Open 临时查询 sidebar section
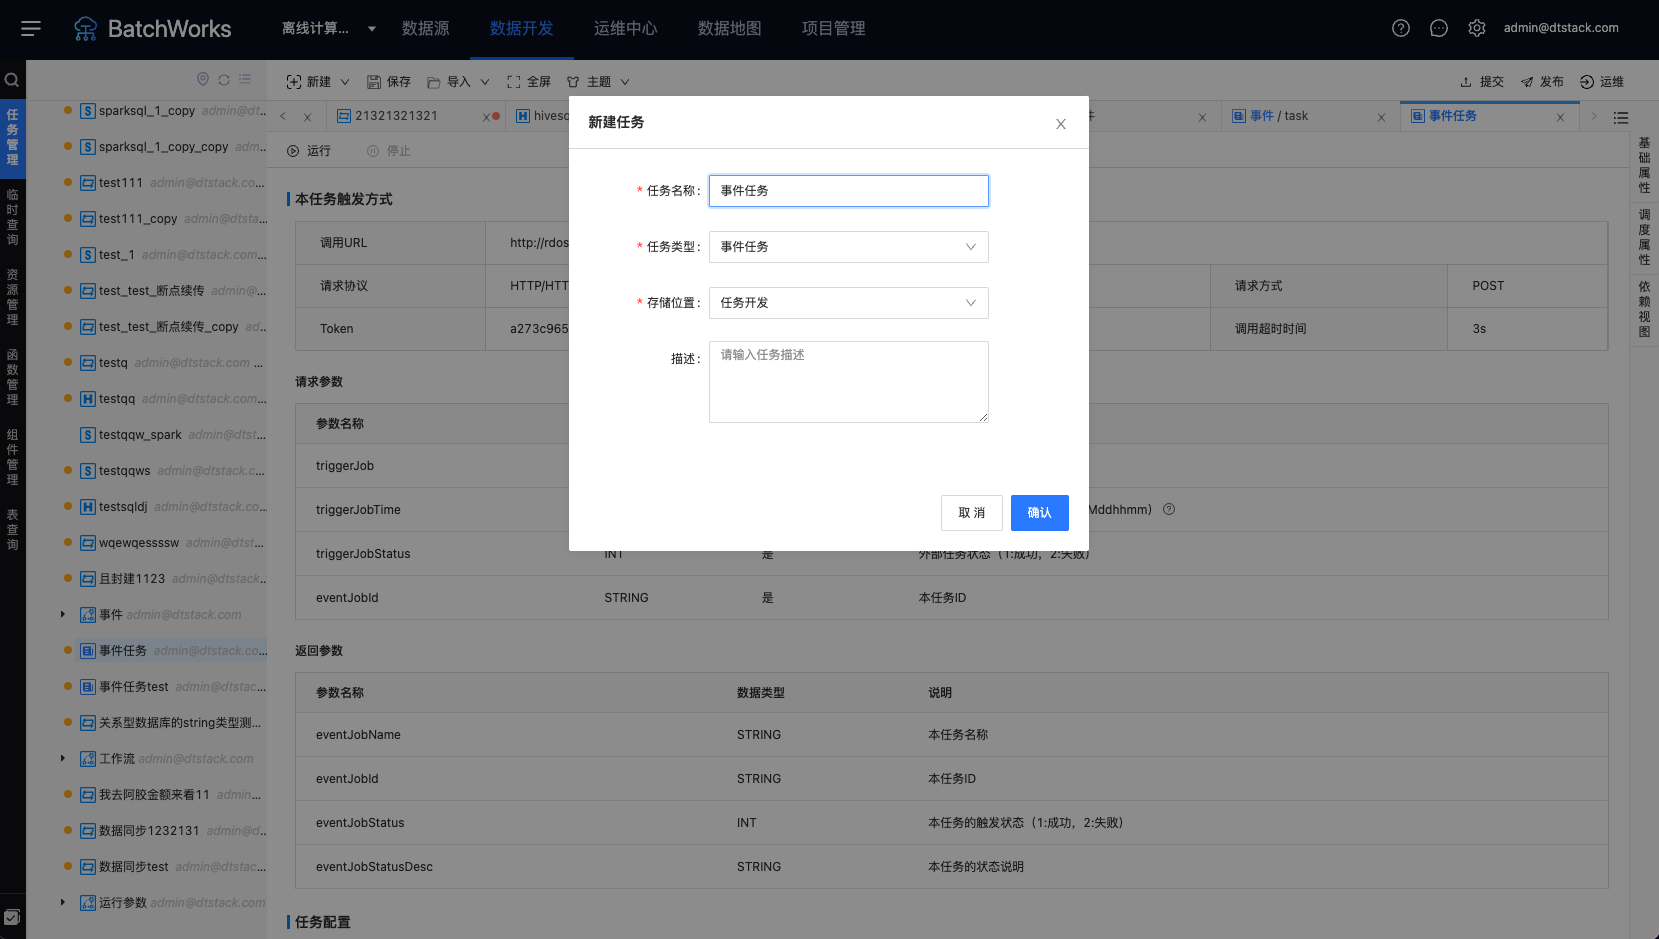Screen dimensions: 1659x939 tap(12, 217)
